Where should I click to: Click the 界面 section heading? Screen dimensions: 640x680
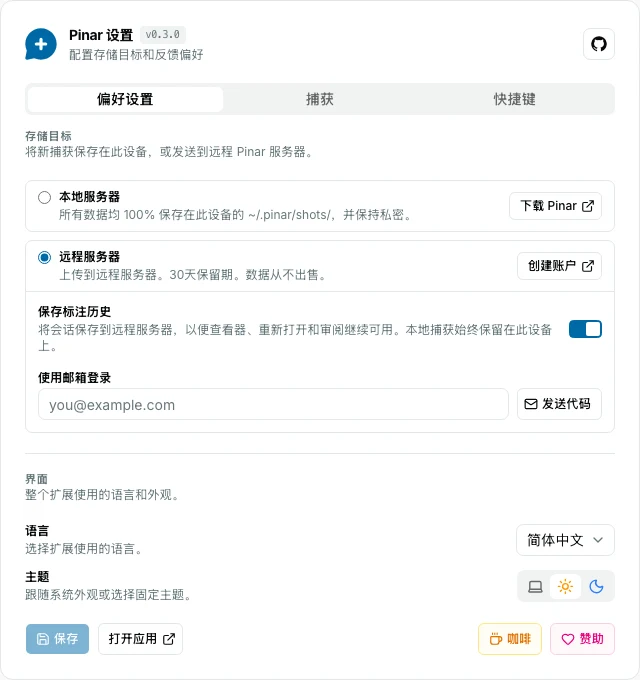[36, 479]
